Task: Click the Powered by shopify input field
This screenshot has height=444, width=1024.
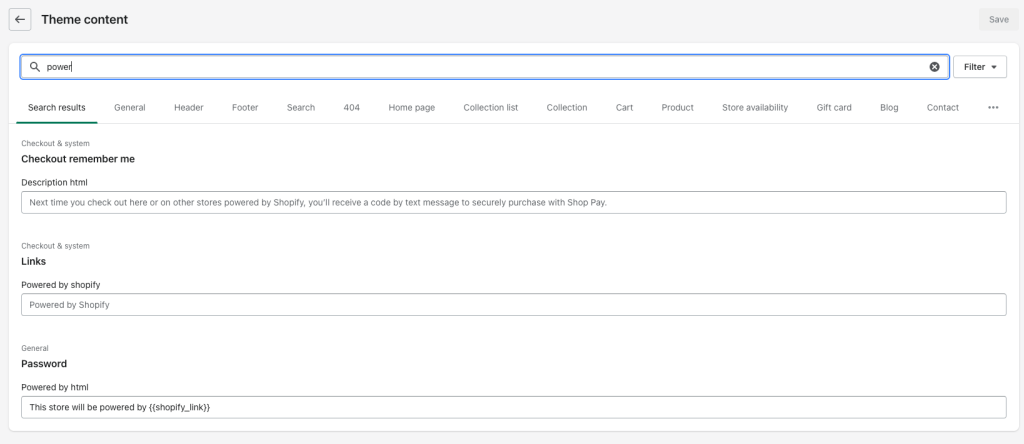Action: pyautogui.click(x=513, y=304)
